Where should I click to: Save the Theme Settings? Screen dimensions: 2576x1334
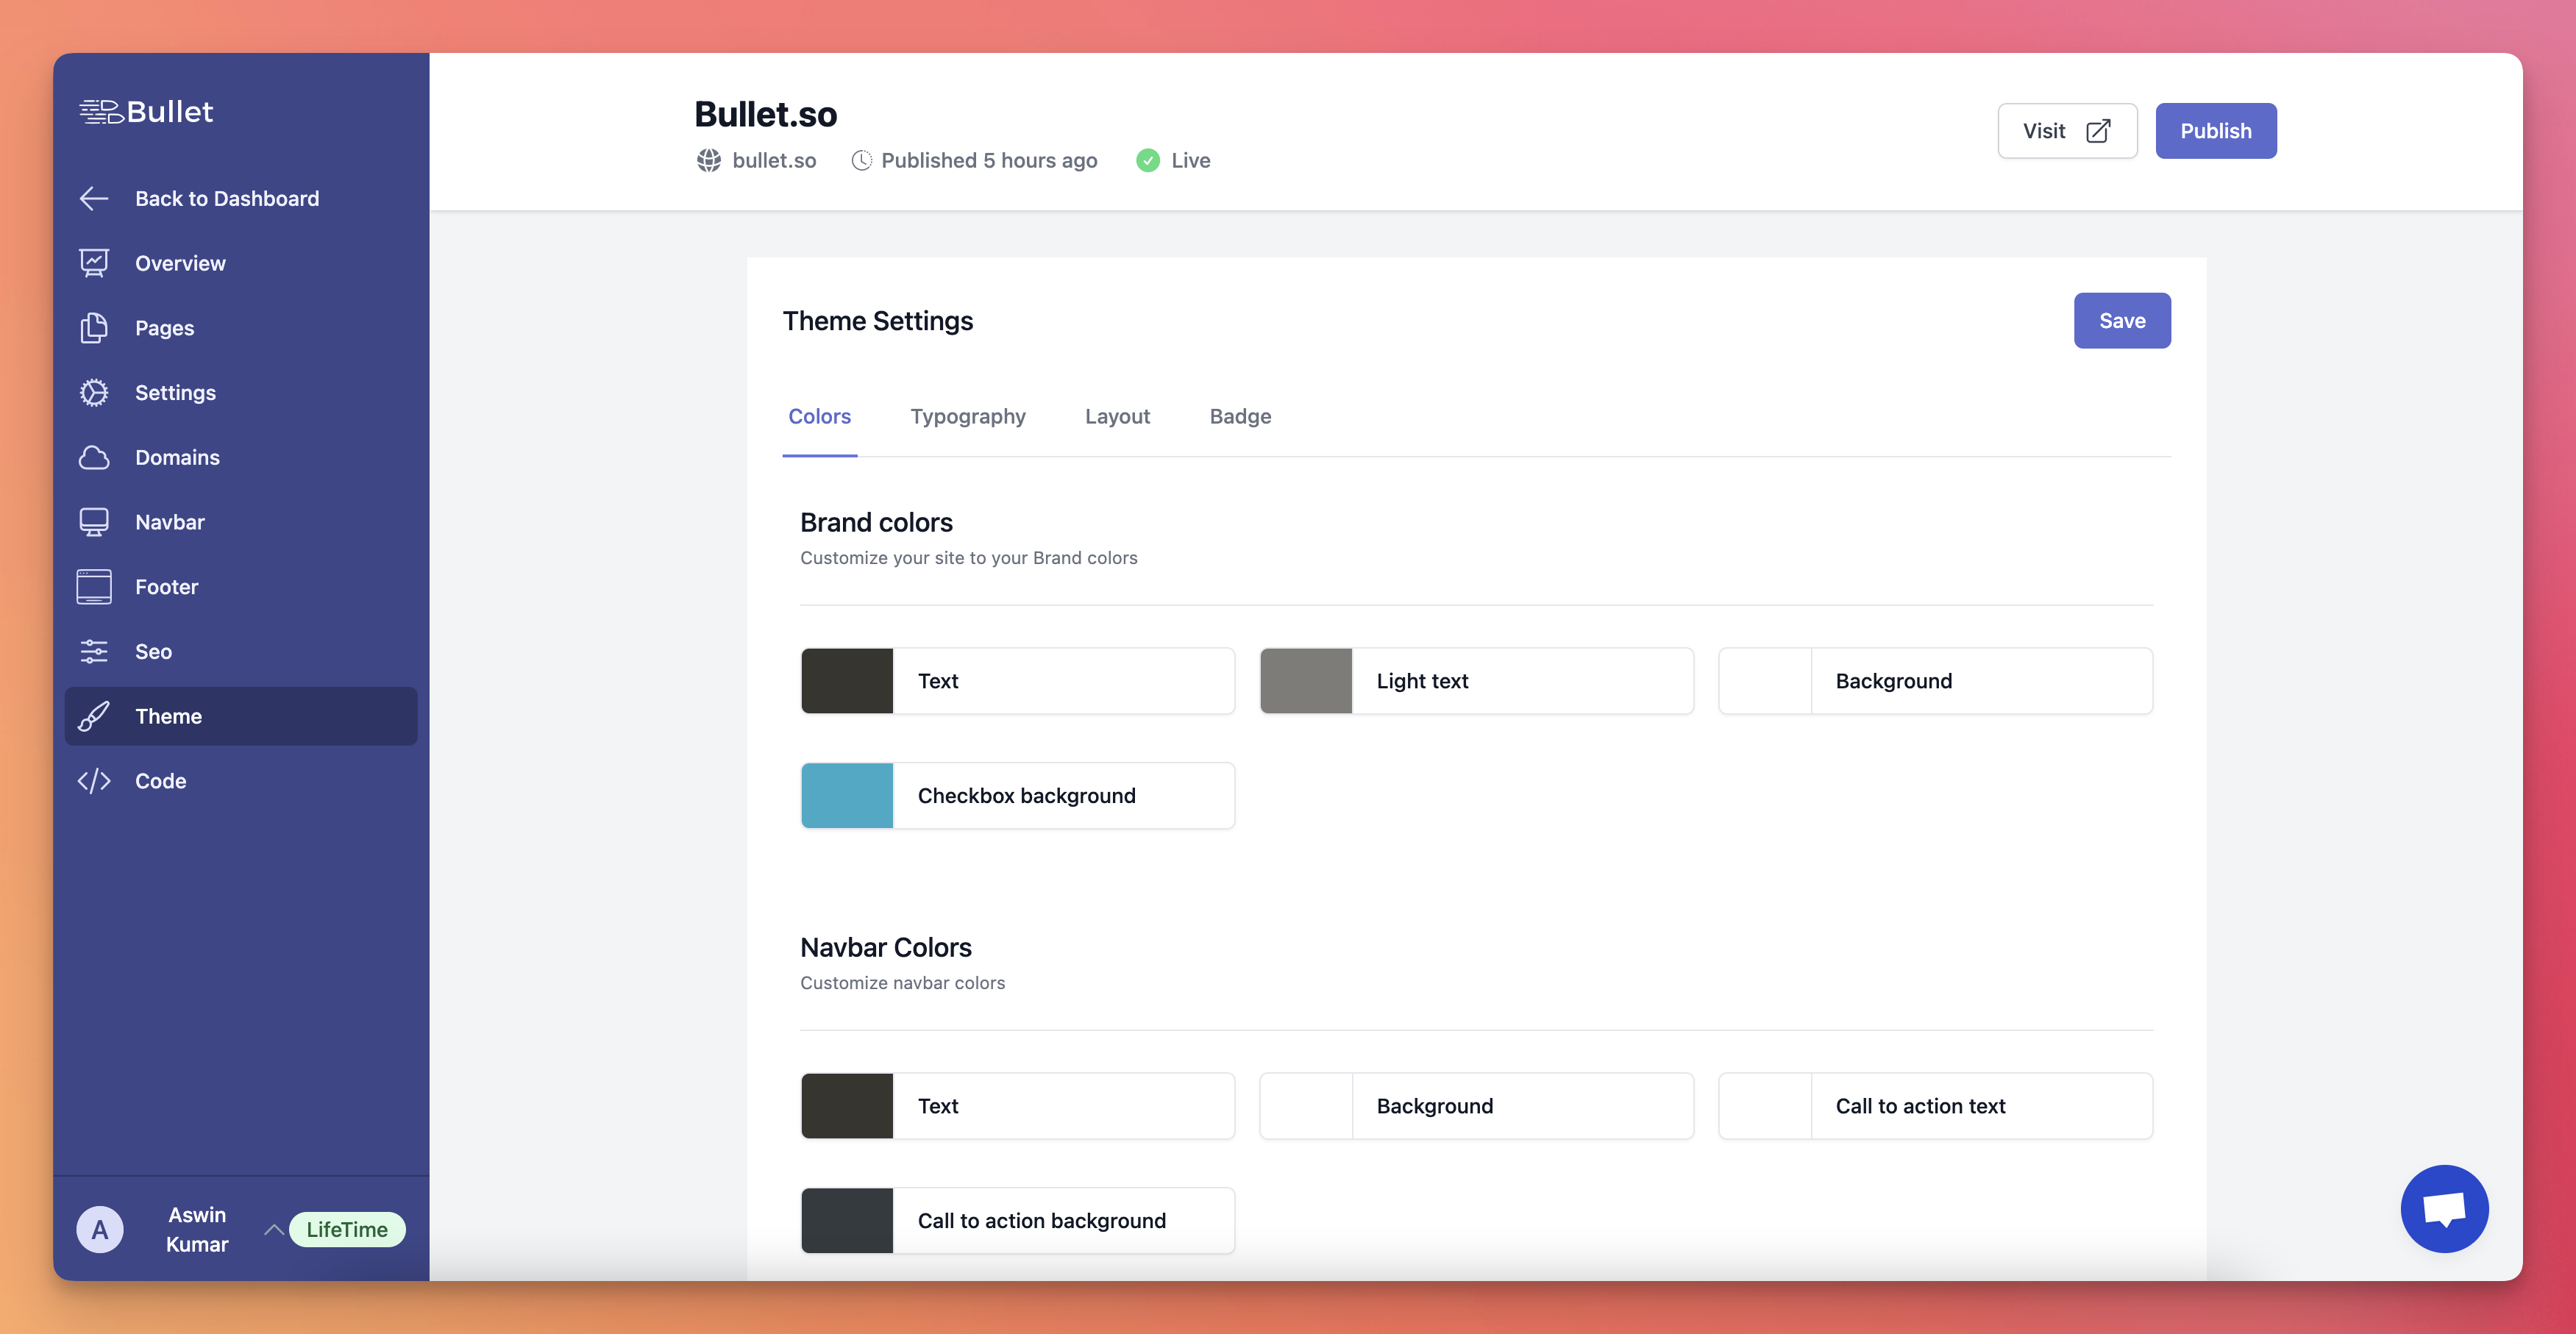point(2122,320)
